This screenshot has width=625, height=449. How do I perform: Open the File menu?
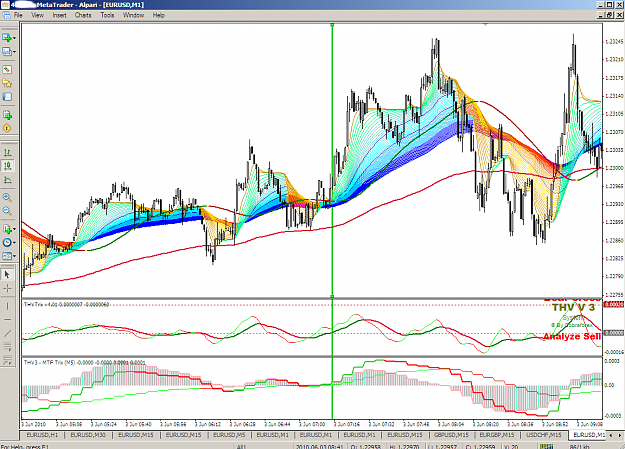(x=18, y=15)
